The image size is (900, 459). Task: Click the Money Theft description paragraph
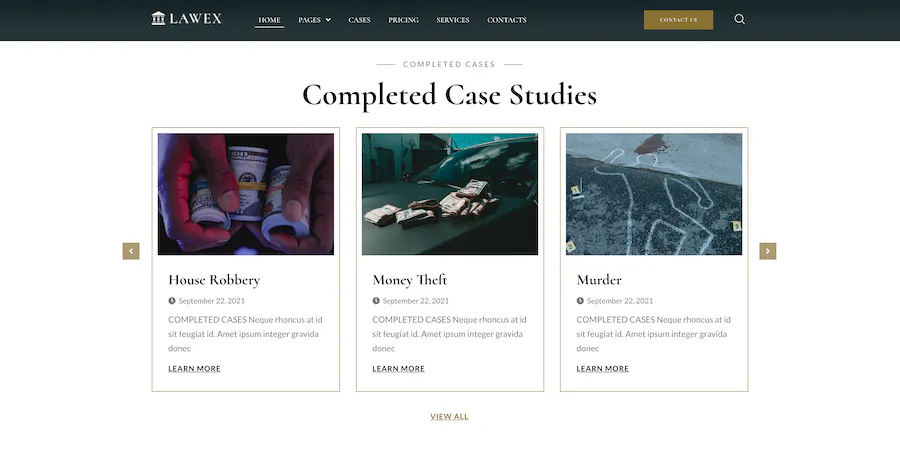click(449, 334)
